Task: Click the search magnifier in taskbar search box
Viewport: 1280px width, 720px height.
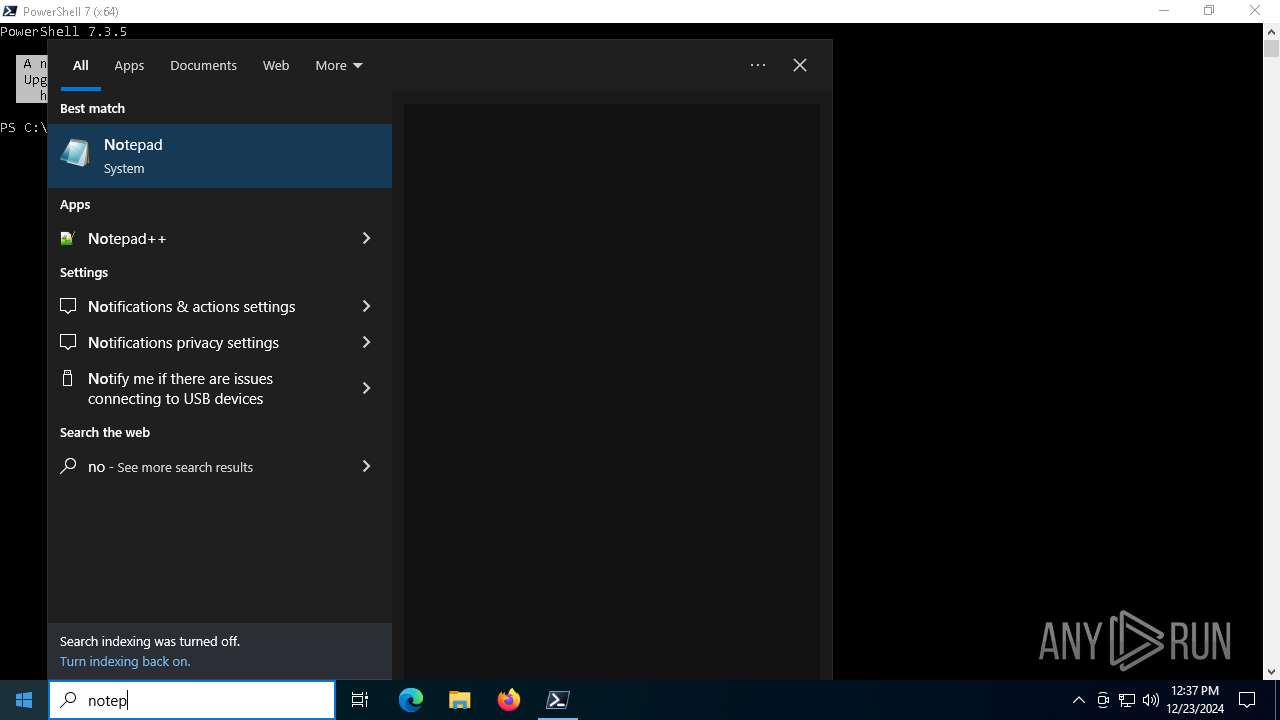Action: pos(69,700)
